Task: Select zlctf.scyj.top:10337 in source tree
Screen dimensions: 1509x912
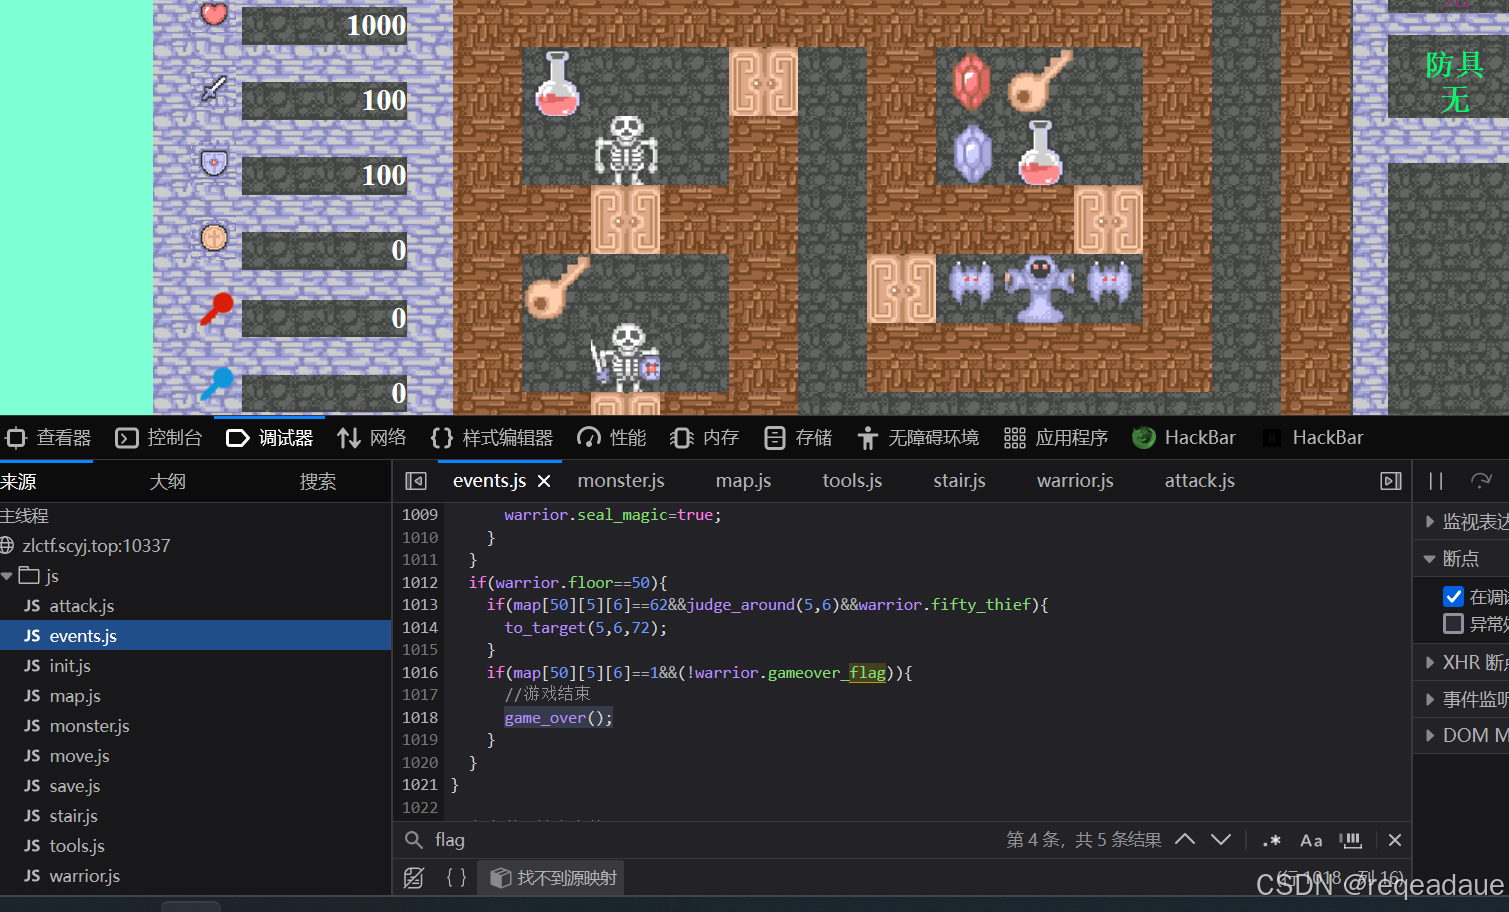Action: coord(96,546)
